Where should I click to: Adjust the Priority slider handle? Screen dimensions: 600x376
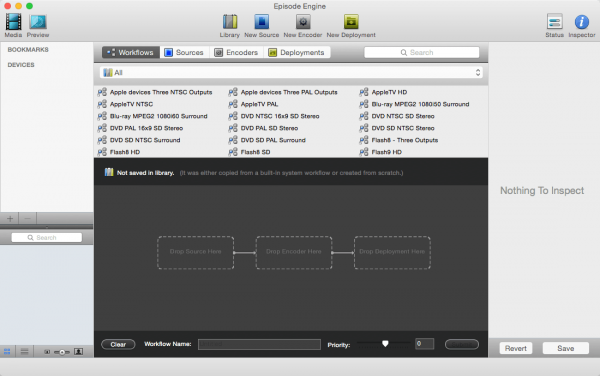click(385, 343)
